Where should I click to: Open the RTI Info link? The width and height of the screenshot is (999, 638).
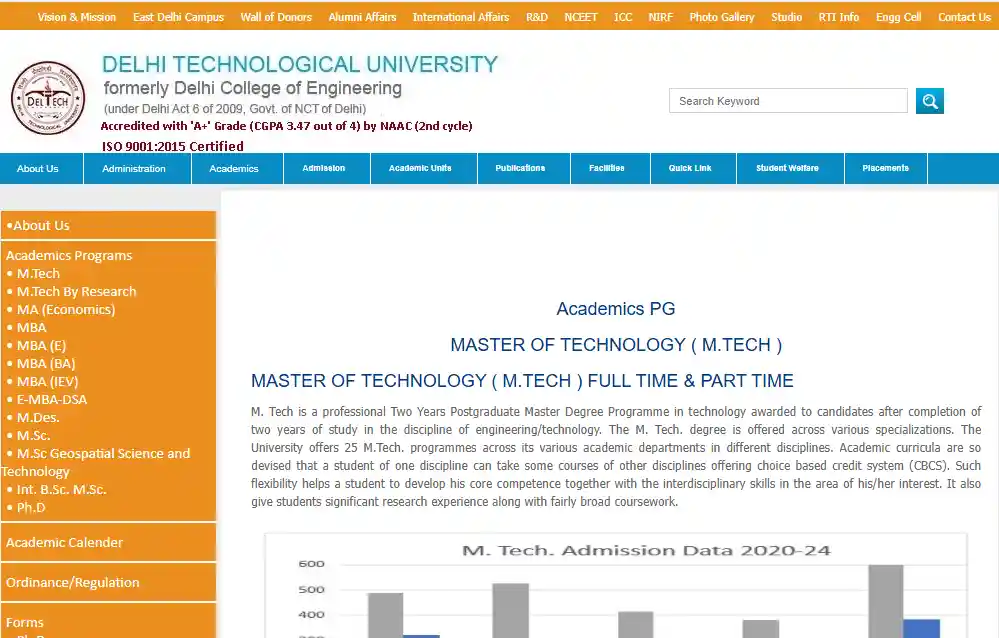tap(838, 17)
